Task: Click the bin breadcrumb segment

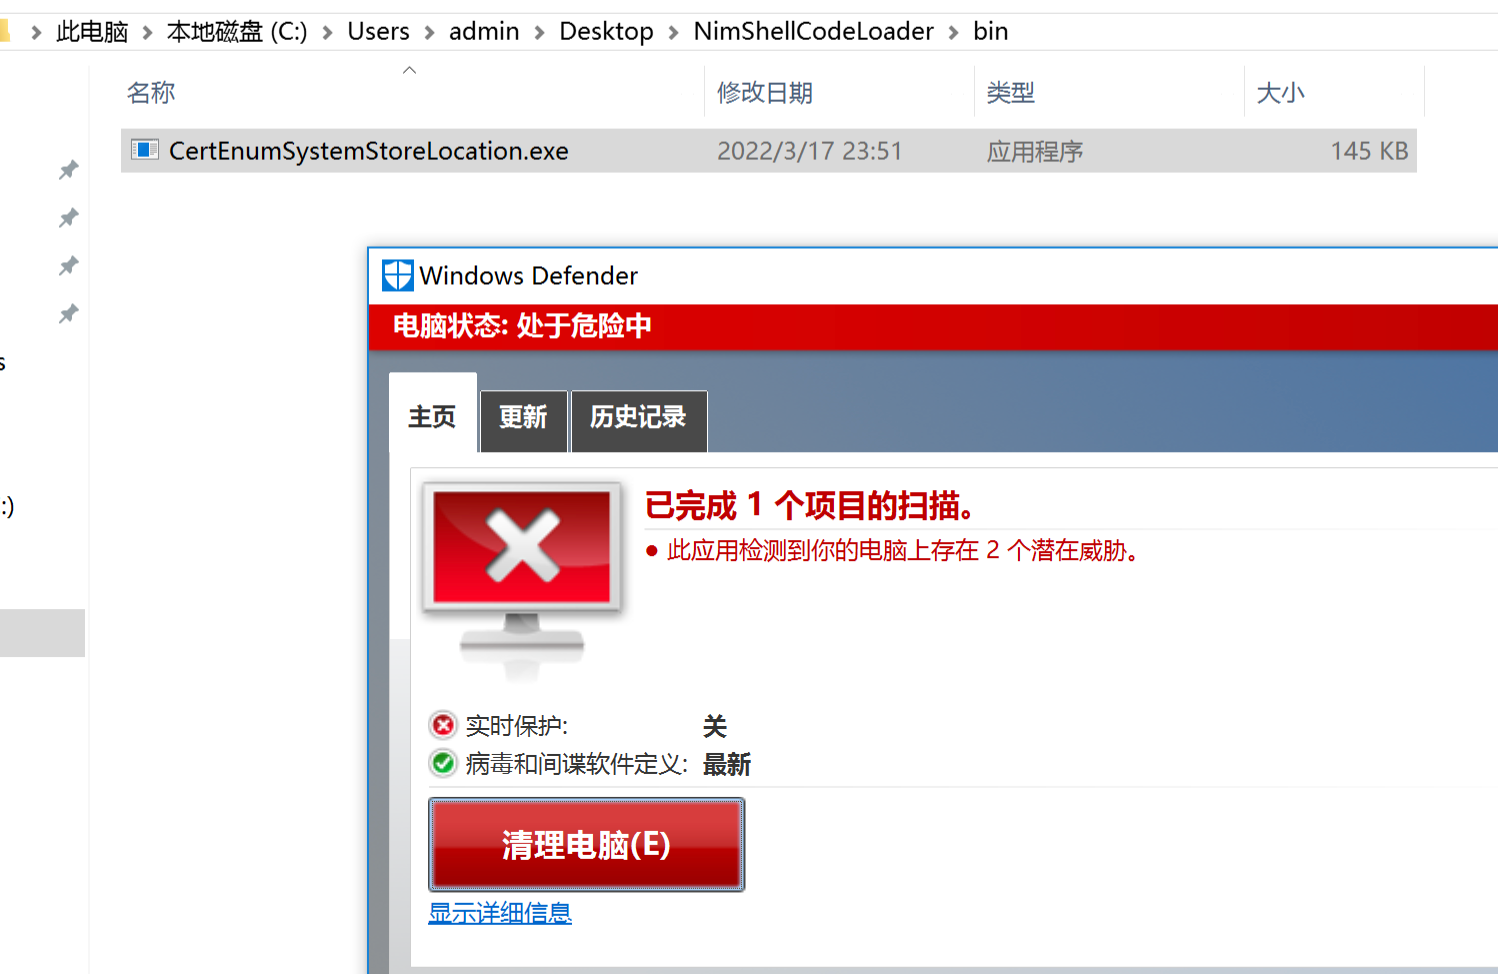Action: [x=990, y=32]
